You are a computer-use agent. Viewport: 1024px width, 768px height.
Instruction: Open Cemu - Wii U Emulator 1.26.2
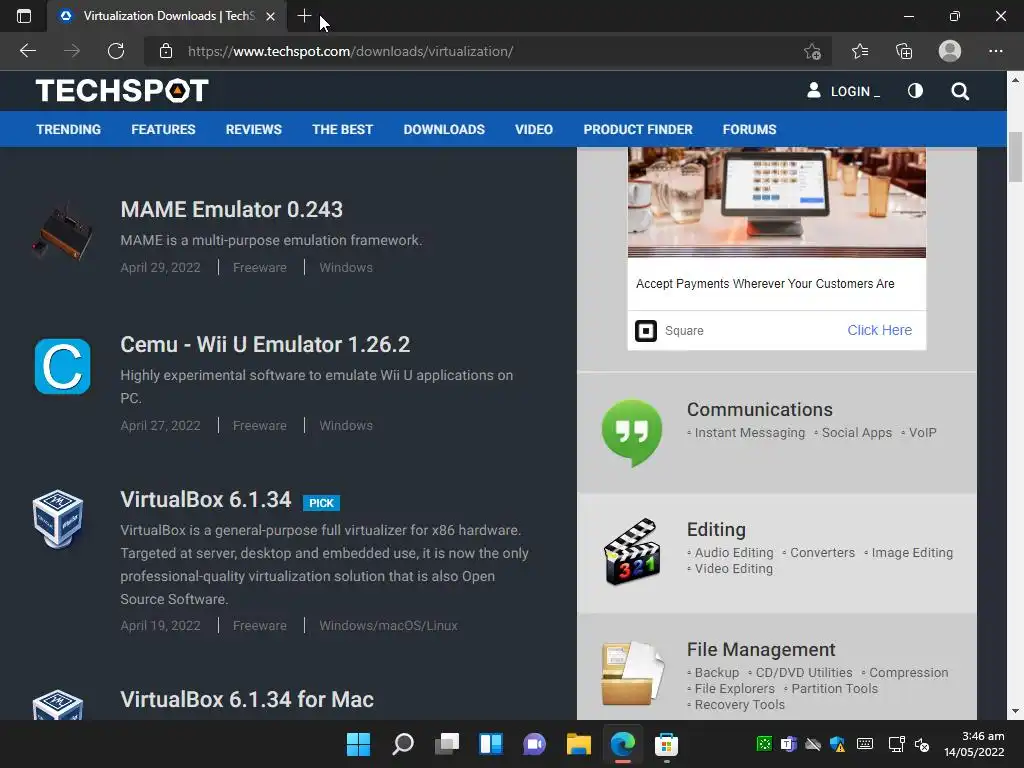265,345
